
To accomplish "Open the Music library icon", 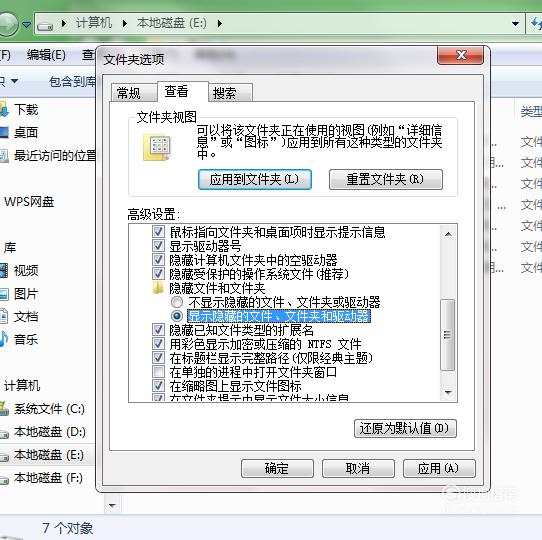I will [3, 339].
